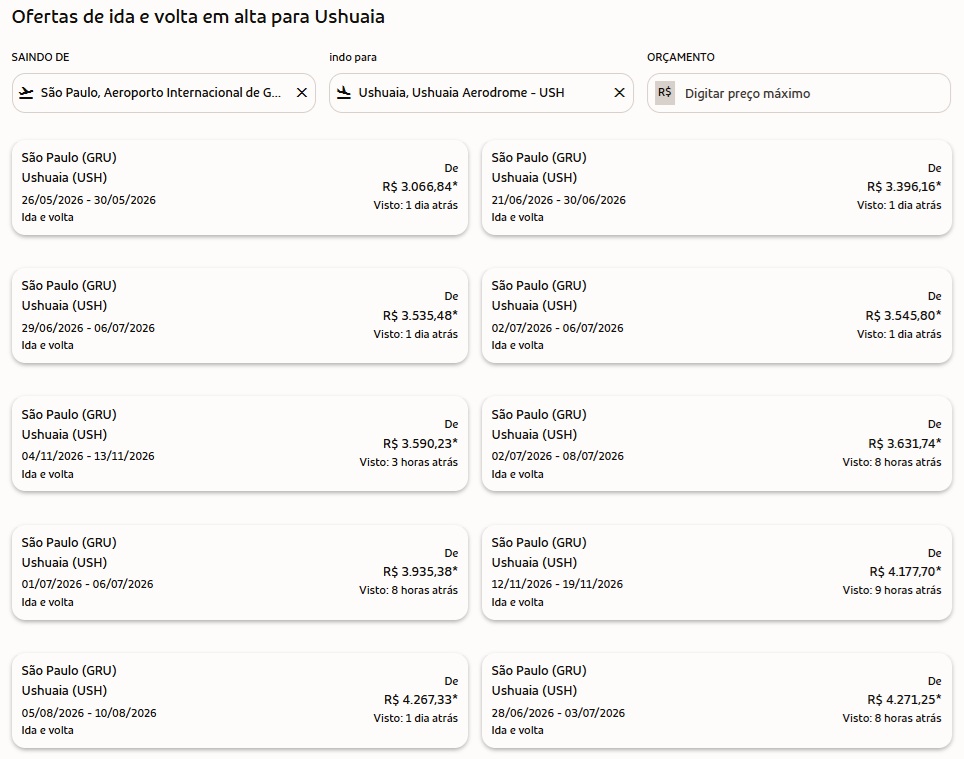Clear the Ushuaia destination field with X
Image resolution: width=964 pixels, height=759 pixels.
click(x=619, y=93)
